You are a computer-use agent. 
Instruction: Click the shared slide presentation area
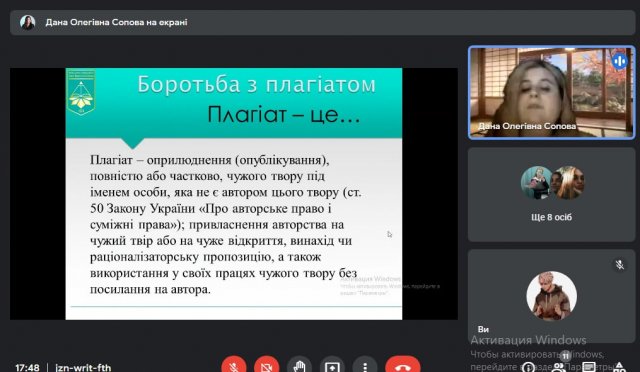(x=234, y=194)
